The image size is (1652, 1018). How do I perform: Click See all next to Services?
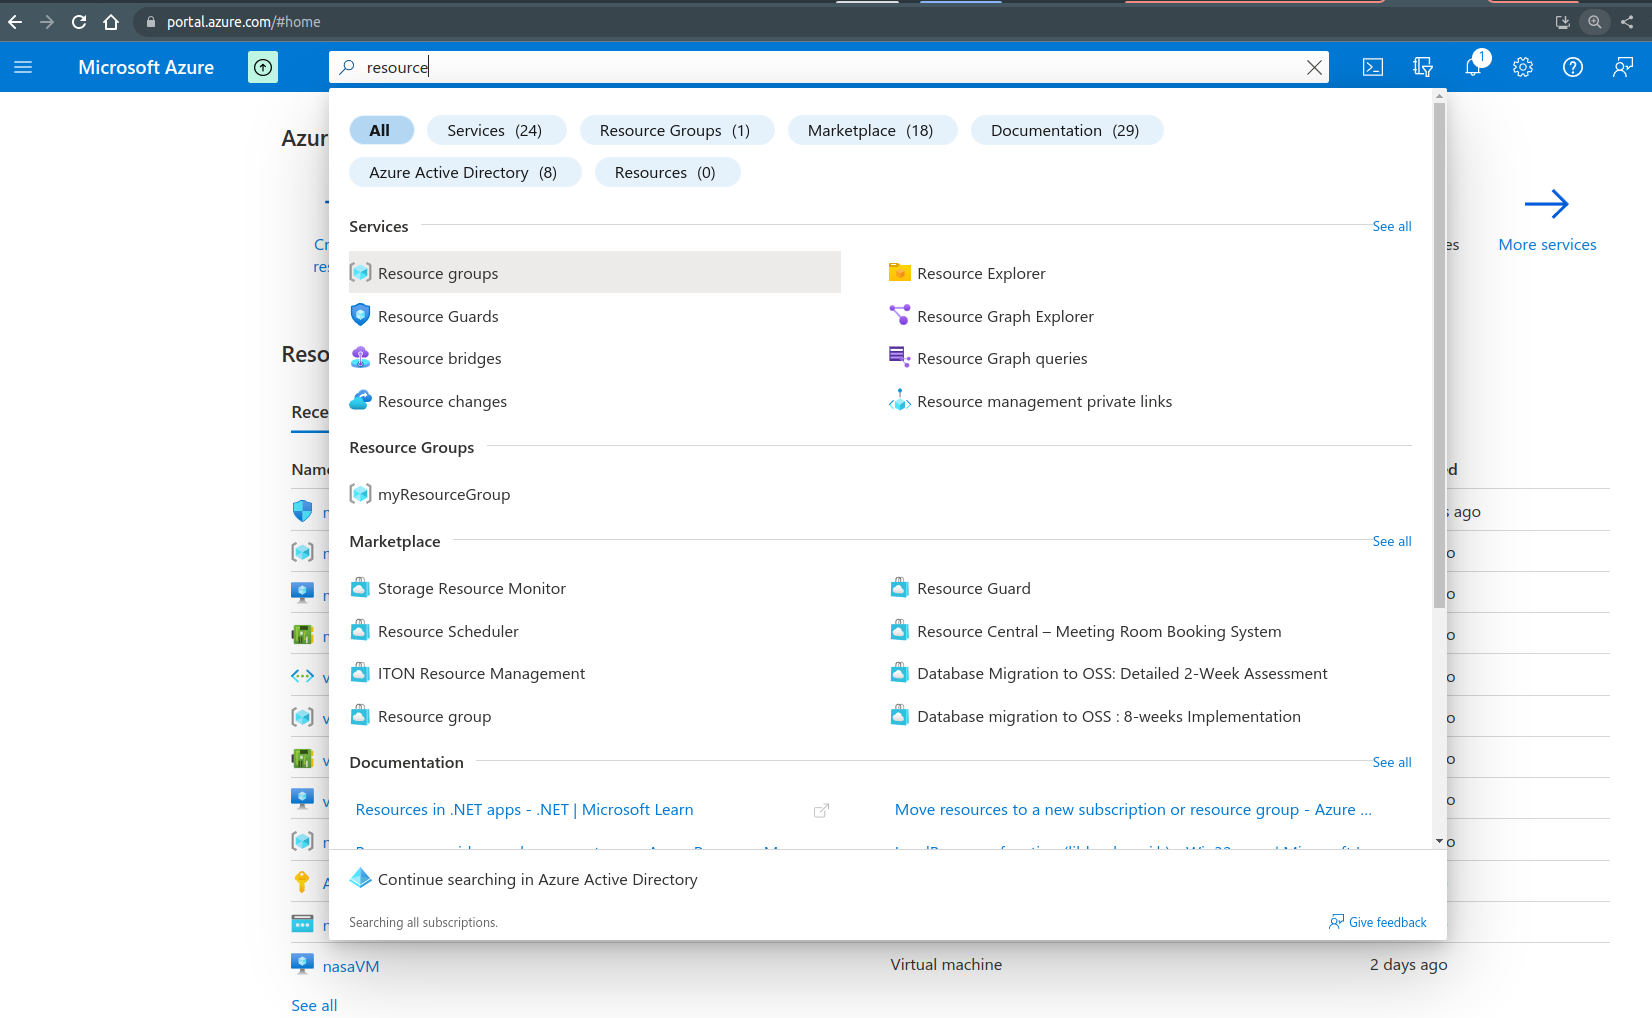coord(1391,227)
